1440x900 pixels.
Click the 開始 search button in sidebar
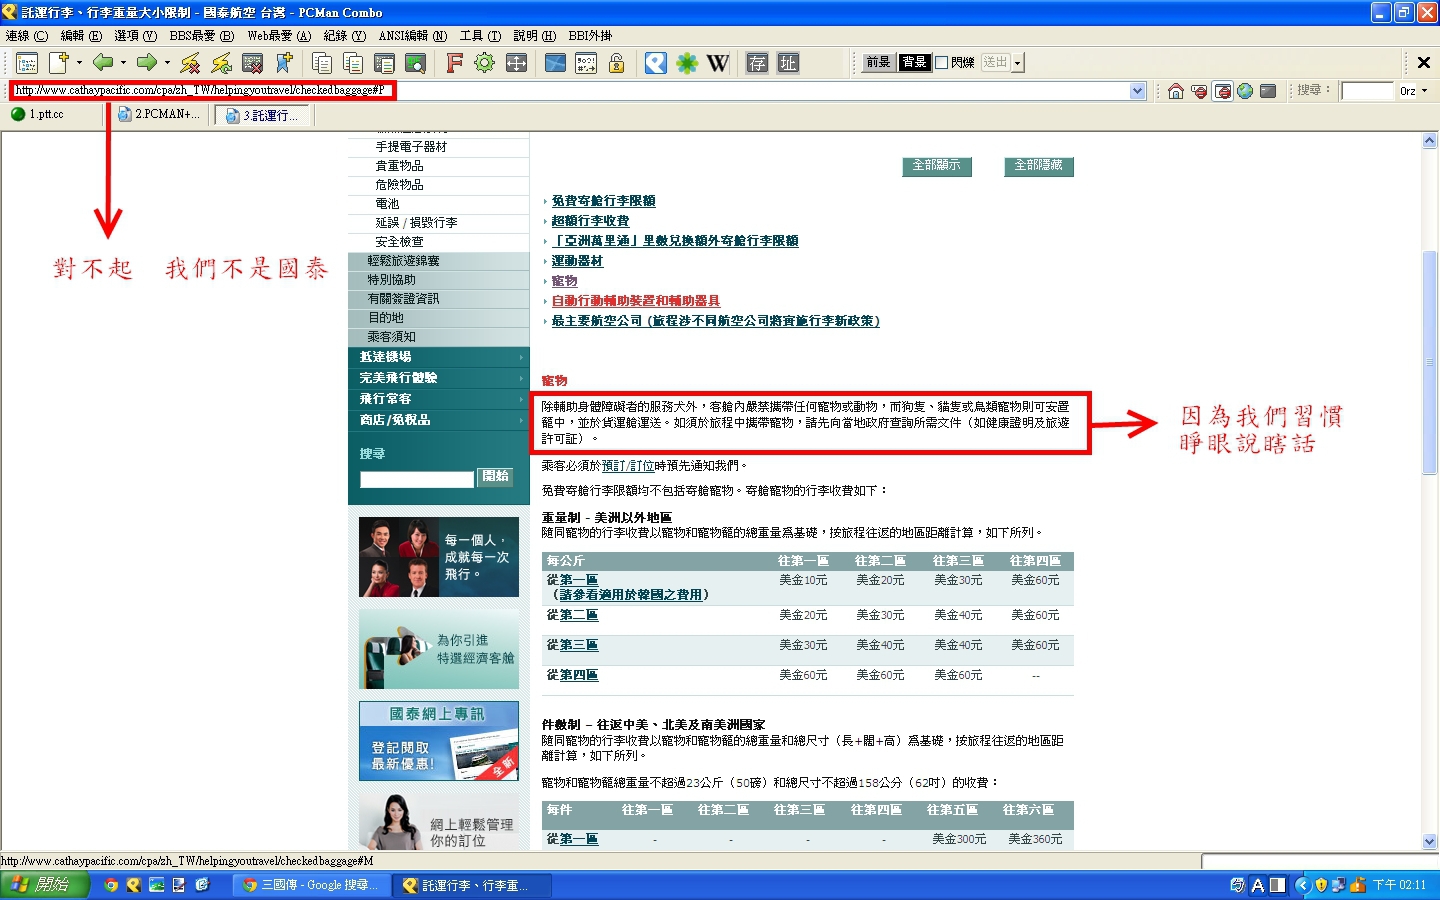click(496, 477)
